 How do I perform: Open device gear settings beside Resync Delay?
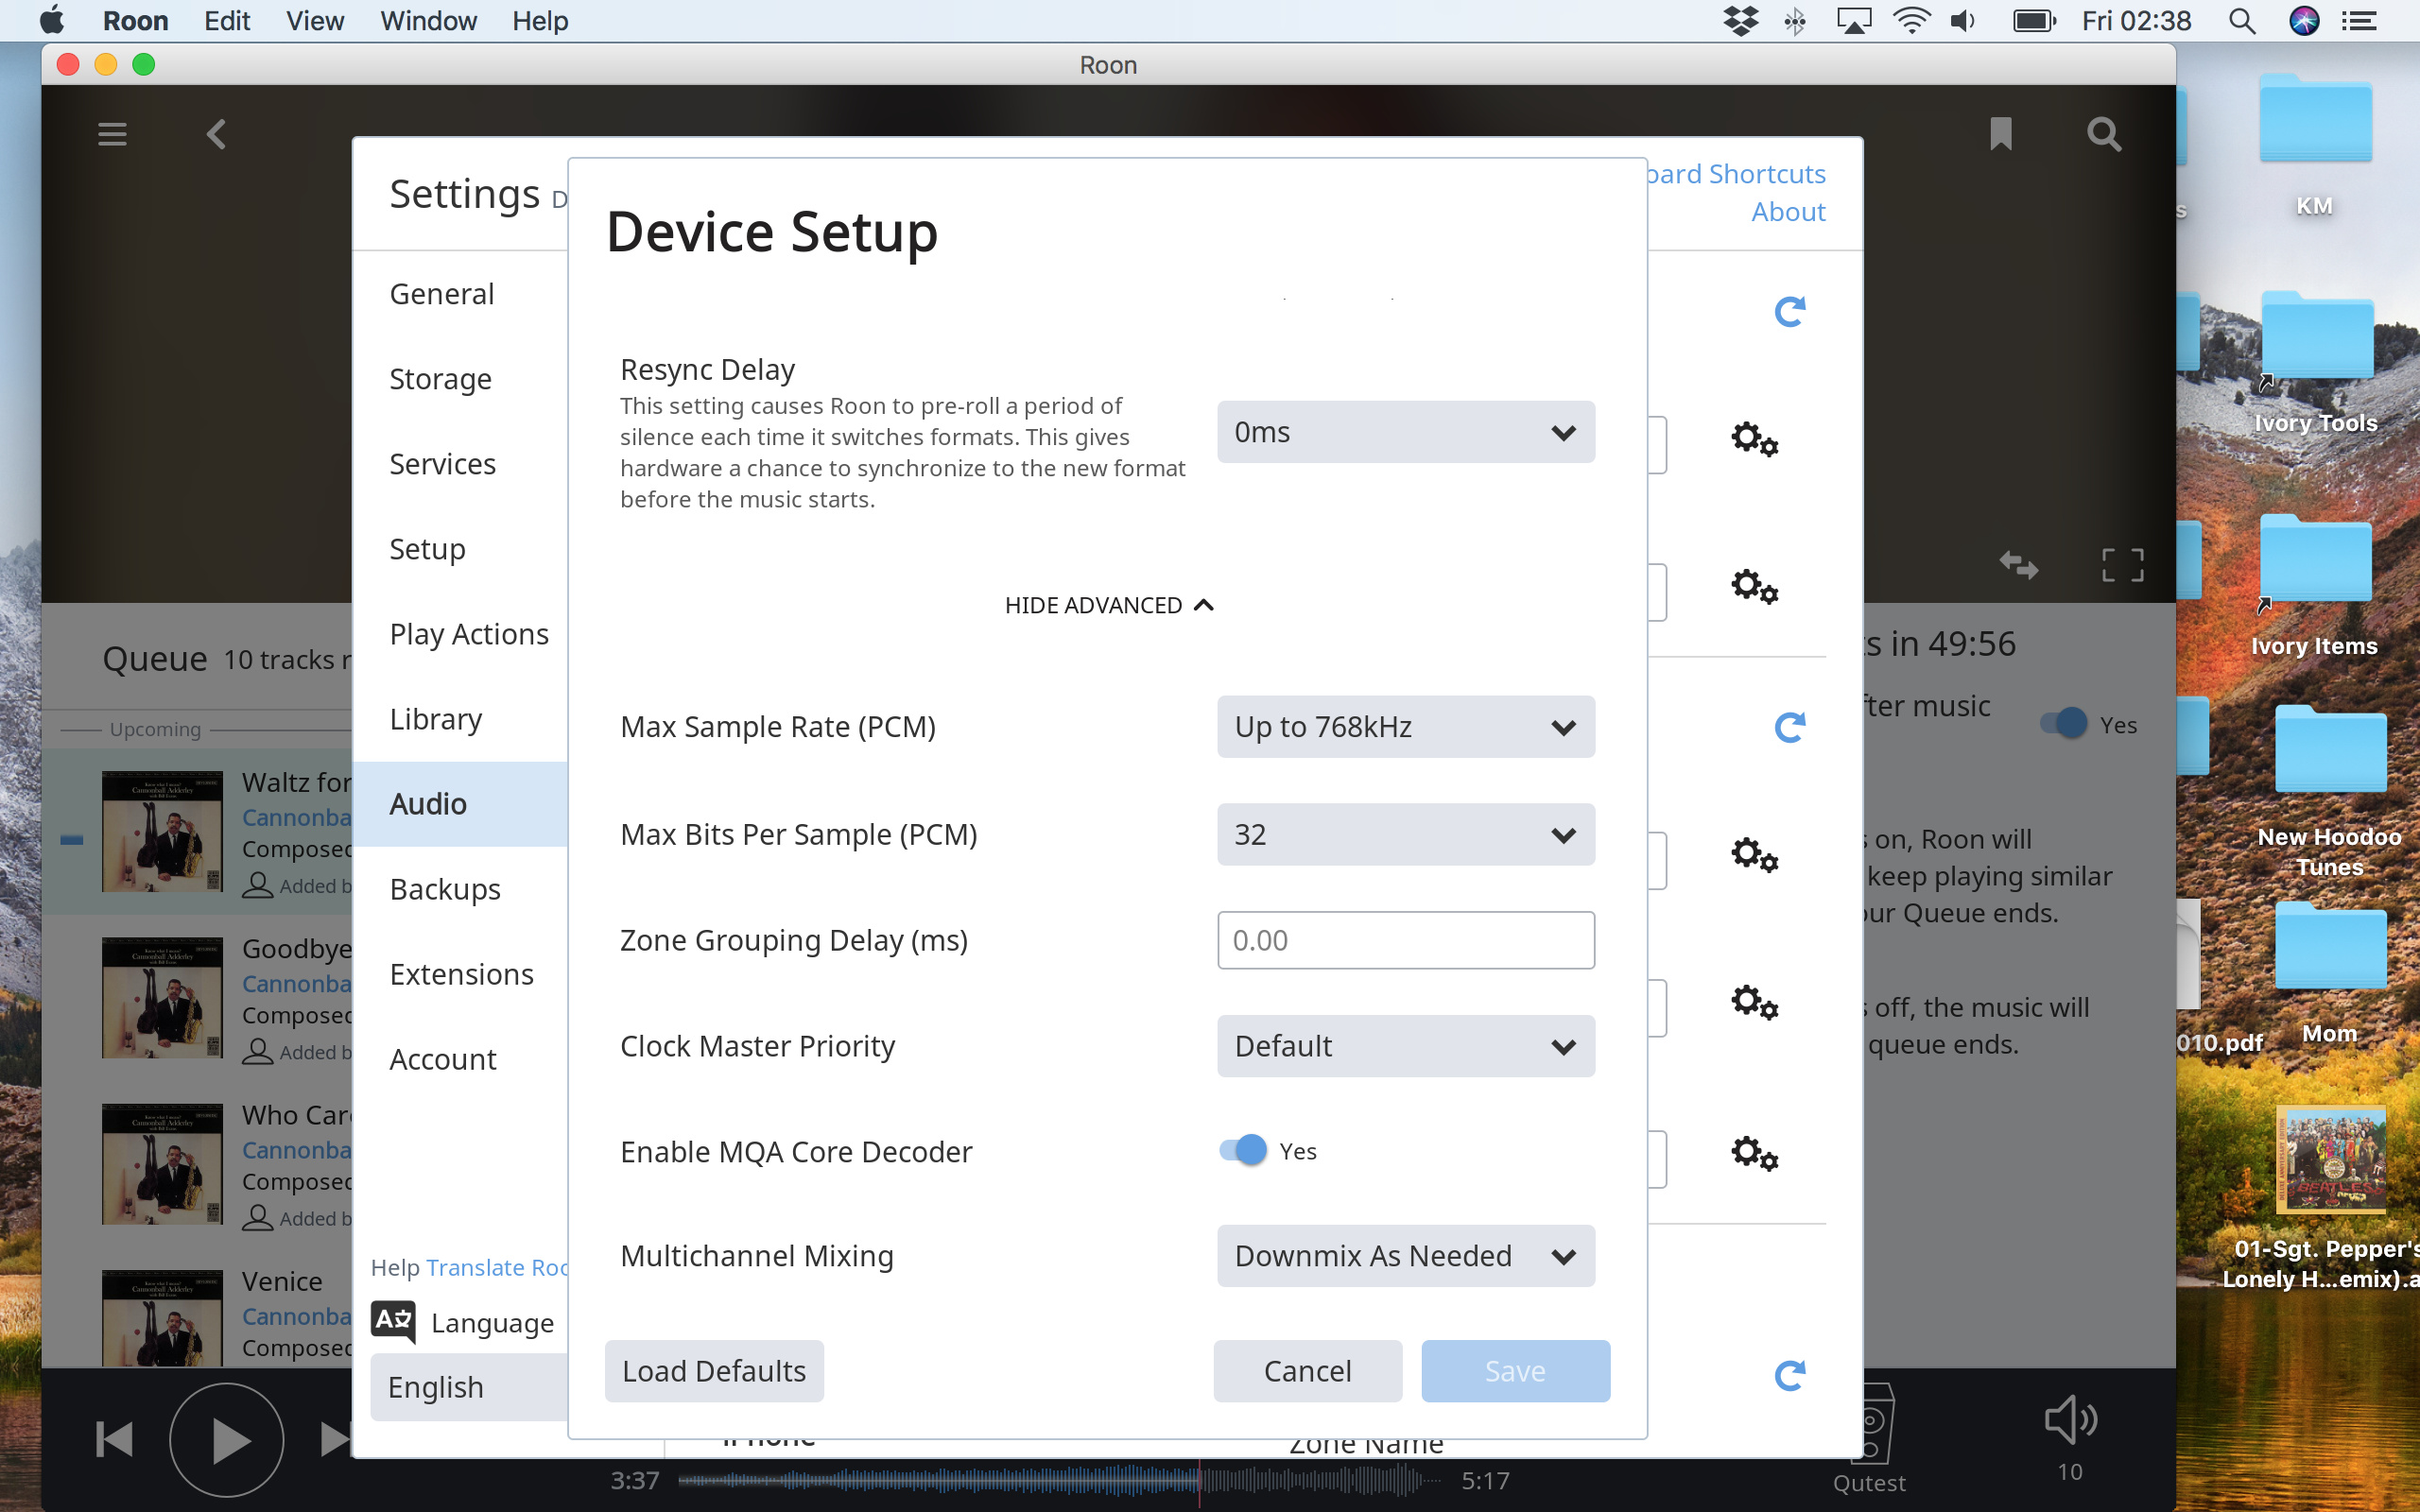click(1754, 439)
